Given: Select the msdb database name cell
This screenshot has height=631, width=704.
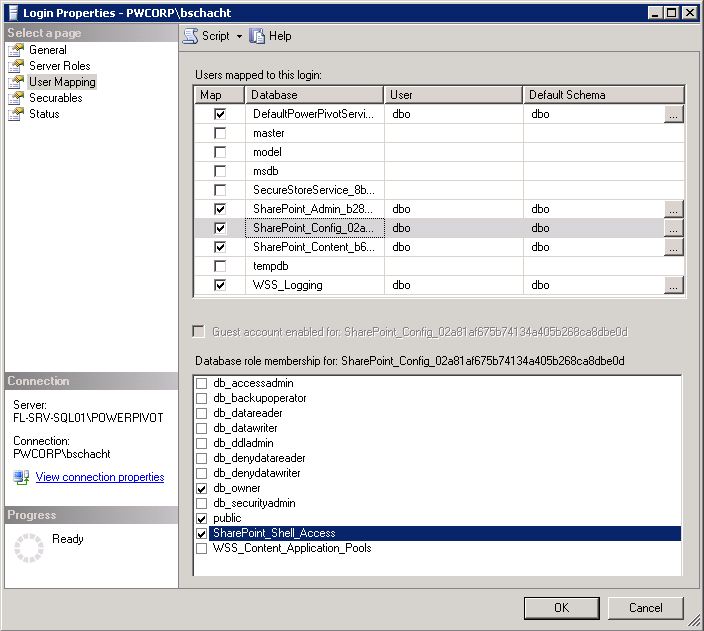Looking at the screenshot, I should [x=314, y=171].
